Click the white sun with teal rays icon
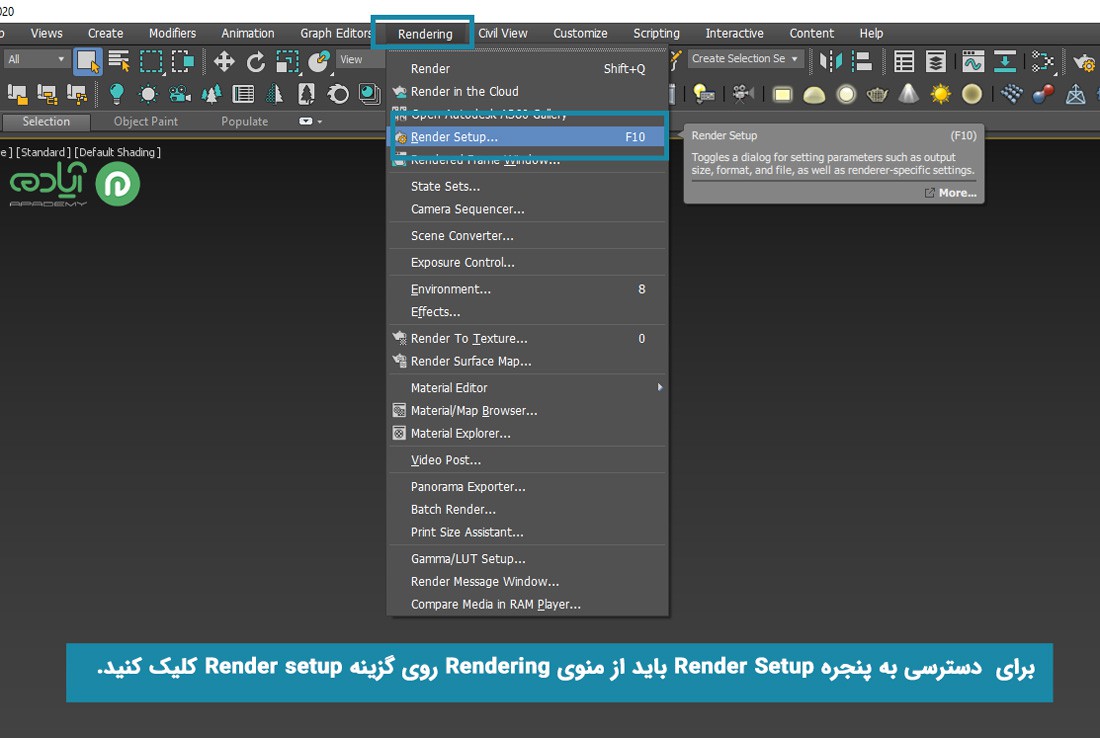The width and height of the screenshot is (1100, 738). click(148, 93)
